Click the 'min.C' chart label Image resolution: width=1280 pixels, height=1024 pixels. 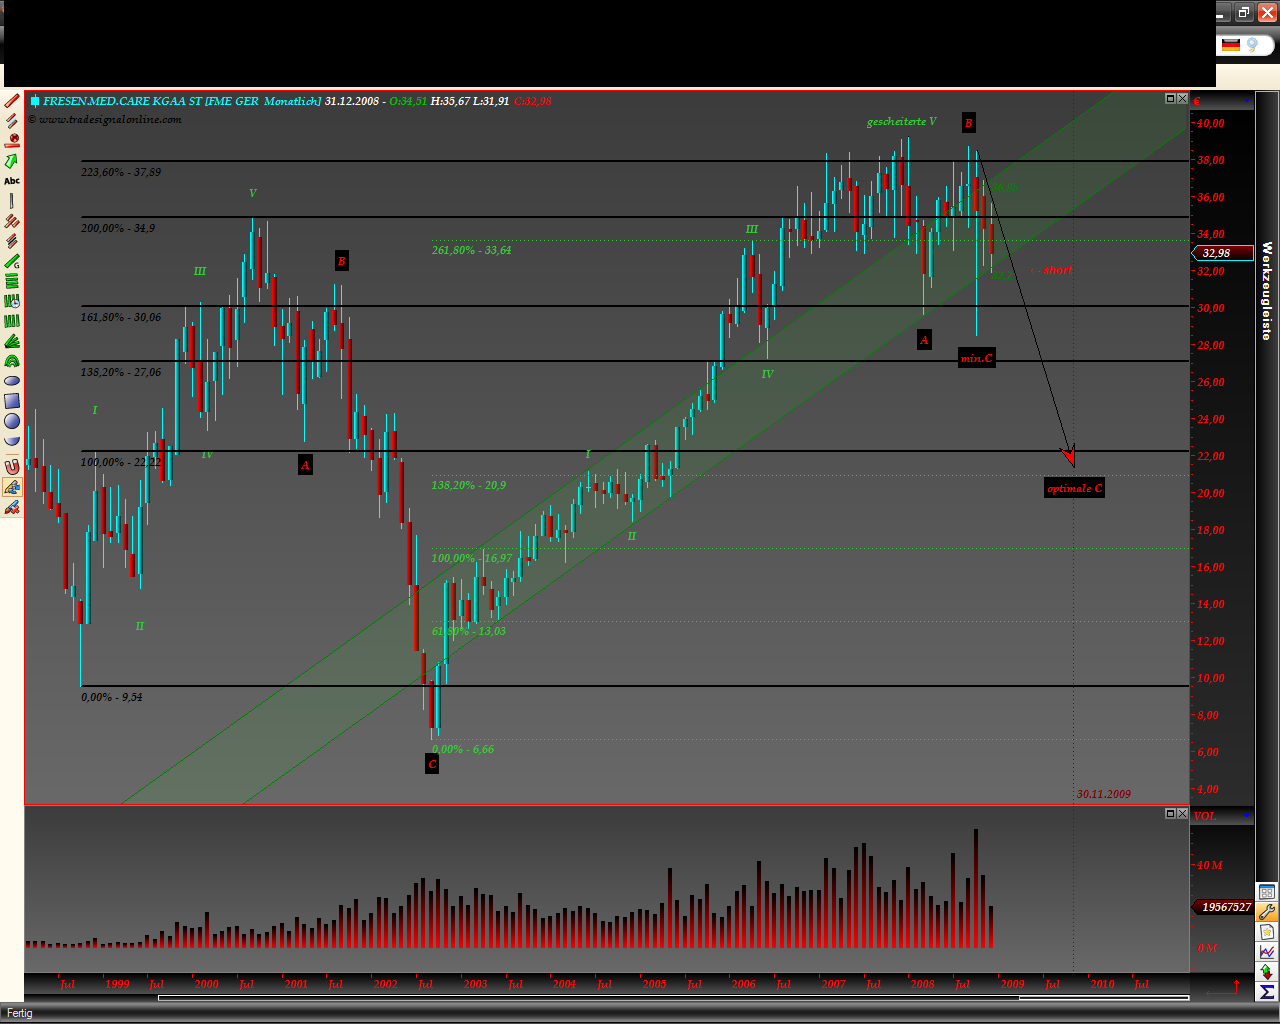[976, 358]
